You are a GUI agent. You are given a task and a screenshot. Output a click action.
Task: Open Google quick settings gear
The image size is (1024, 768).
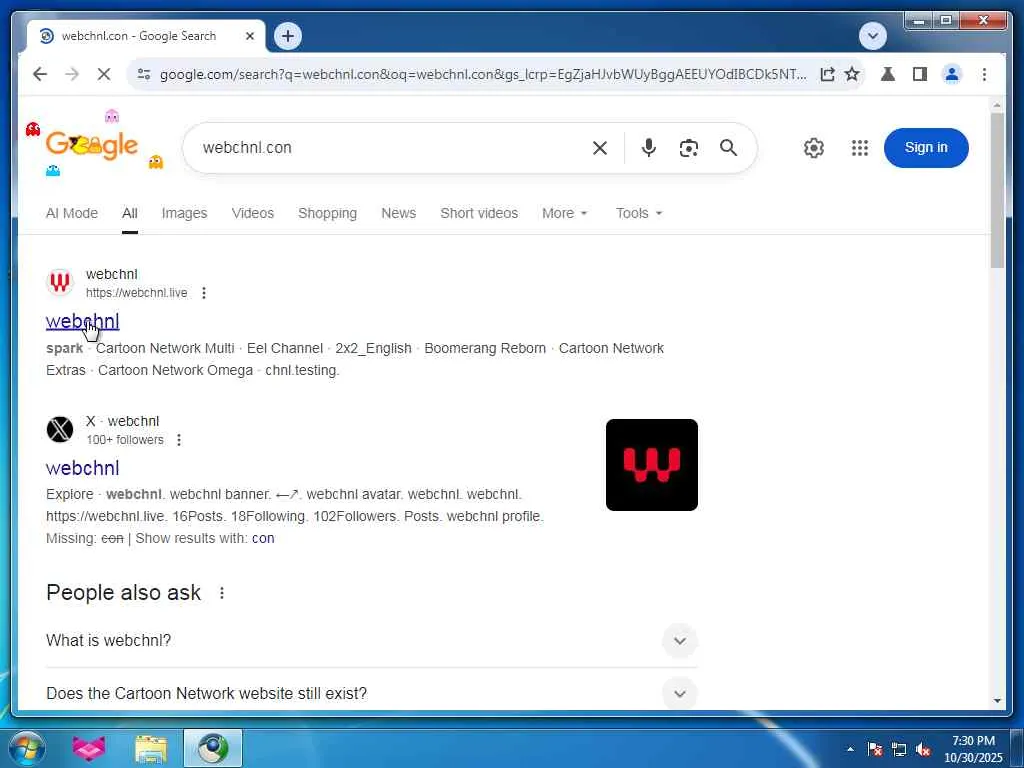pos(814,148)
